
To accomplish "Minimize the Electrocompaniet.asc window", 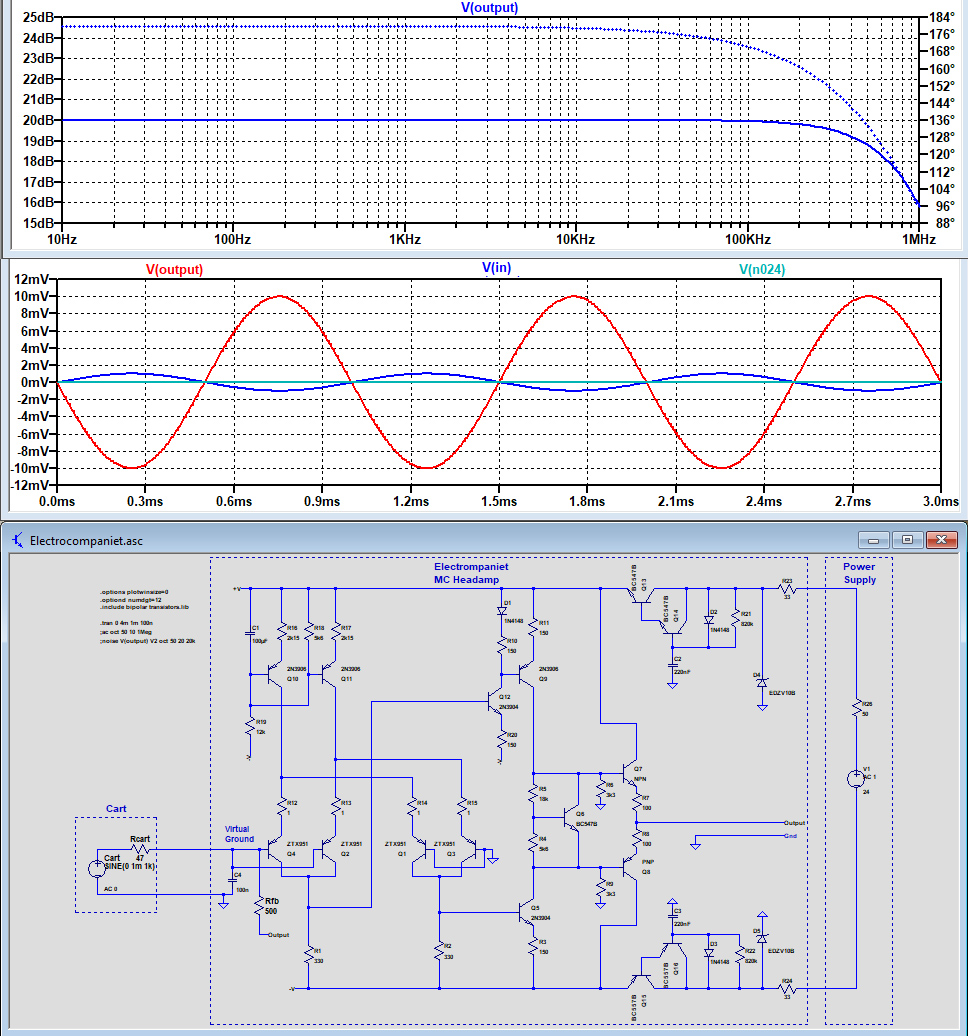I will 874,540.
